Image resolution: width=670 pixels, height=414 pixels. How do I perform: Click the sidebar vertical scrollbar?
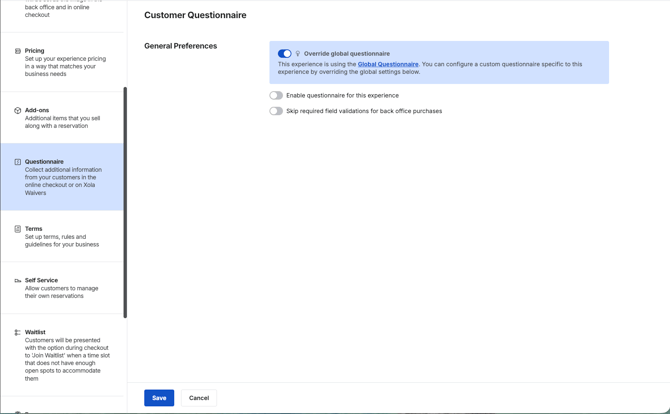pyautogui.click(x=125, y=200)
